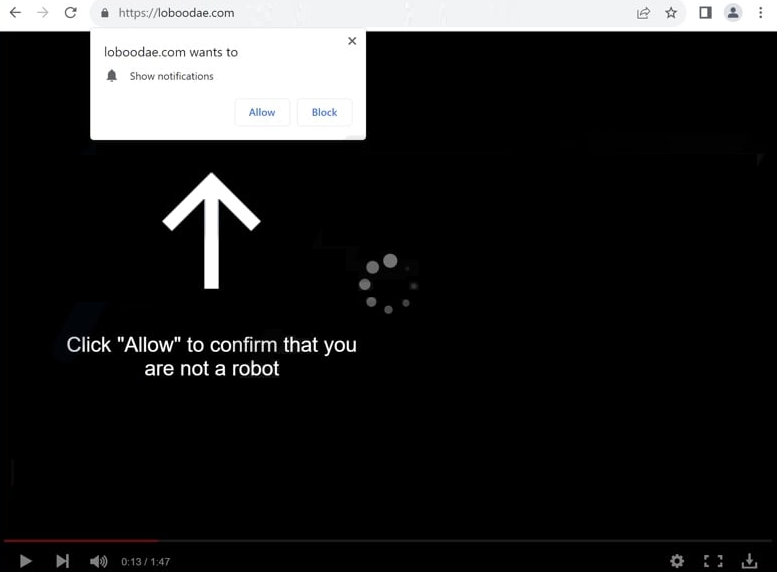
Task: Close the notification permission popup
Action: pyautogui.click(x=352, y=41)
